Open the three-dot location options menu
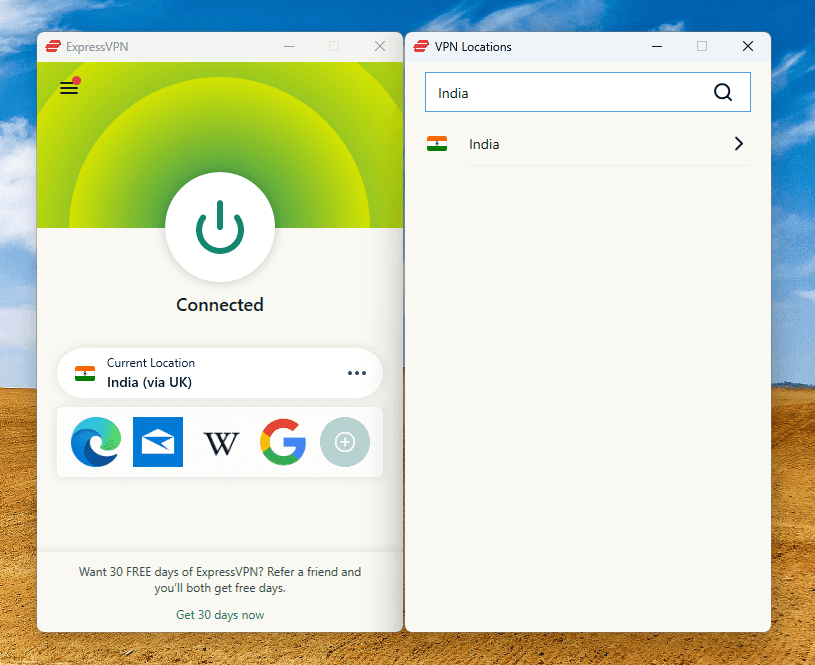The height and width of the screenshot is (665, 815). coord(357,373)
